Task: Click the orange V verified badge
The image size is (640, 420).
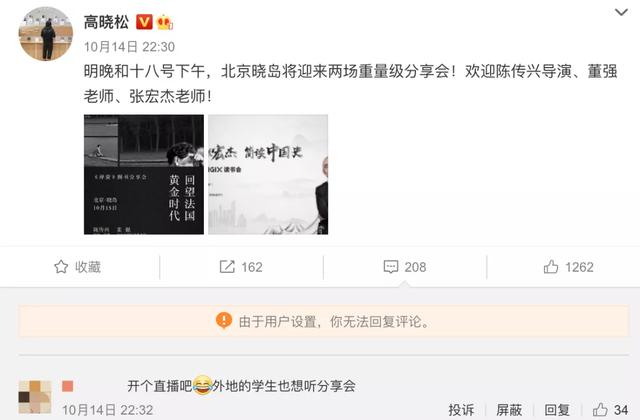Action: pyautogui.click(x=144, y=22)
